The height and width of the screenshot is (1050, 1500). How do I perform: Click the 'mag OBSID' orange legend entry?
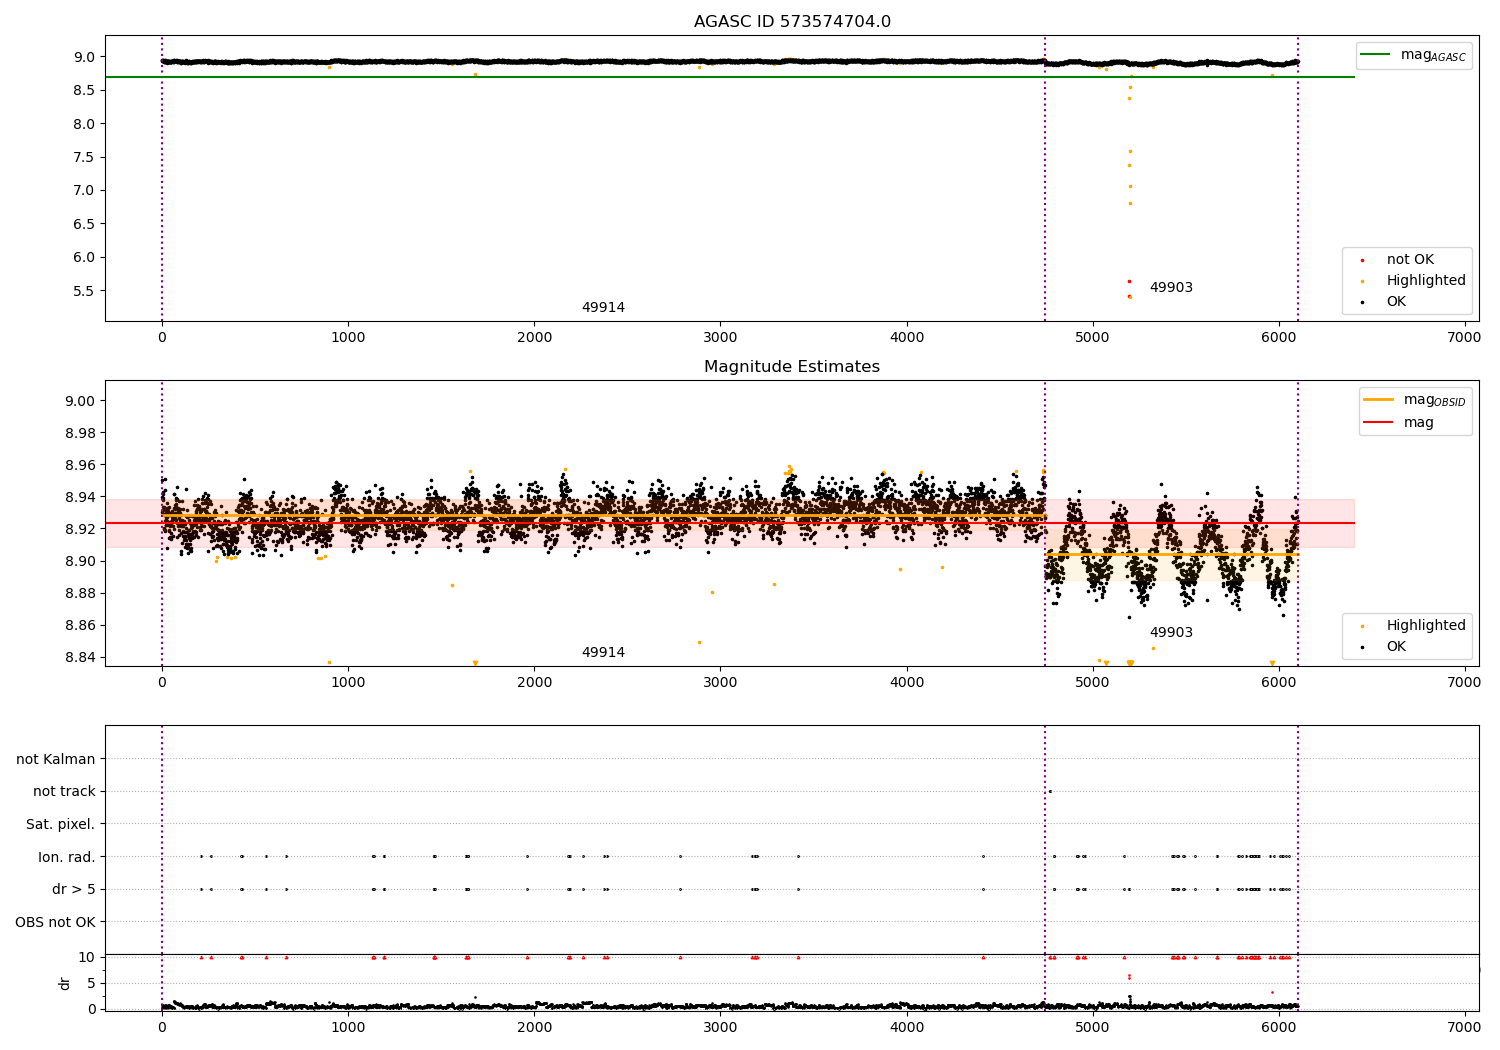pos(1414,400)
